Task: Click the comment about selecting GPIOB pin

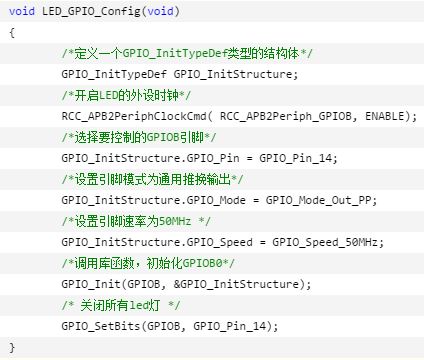Action: click(139, 137)
